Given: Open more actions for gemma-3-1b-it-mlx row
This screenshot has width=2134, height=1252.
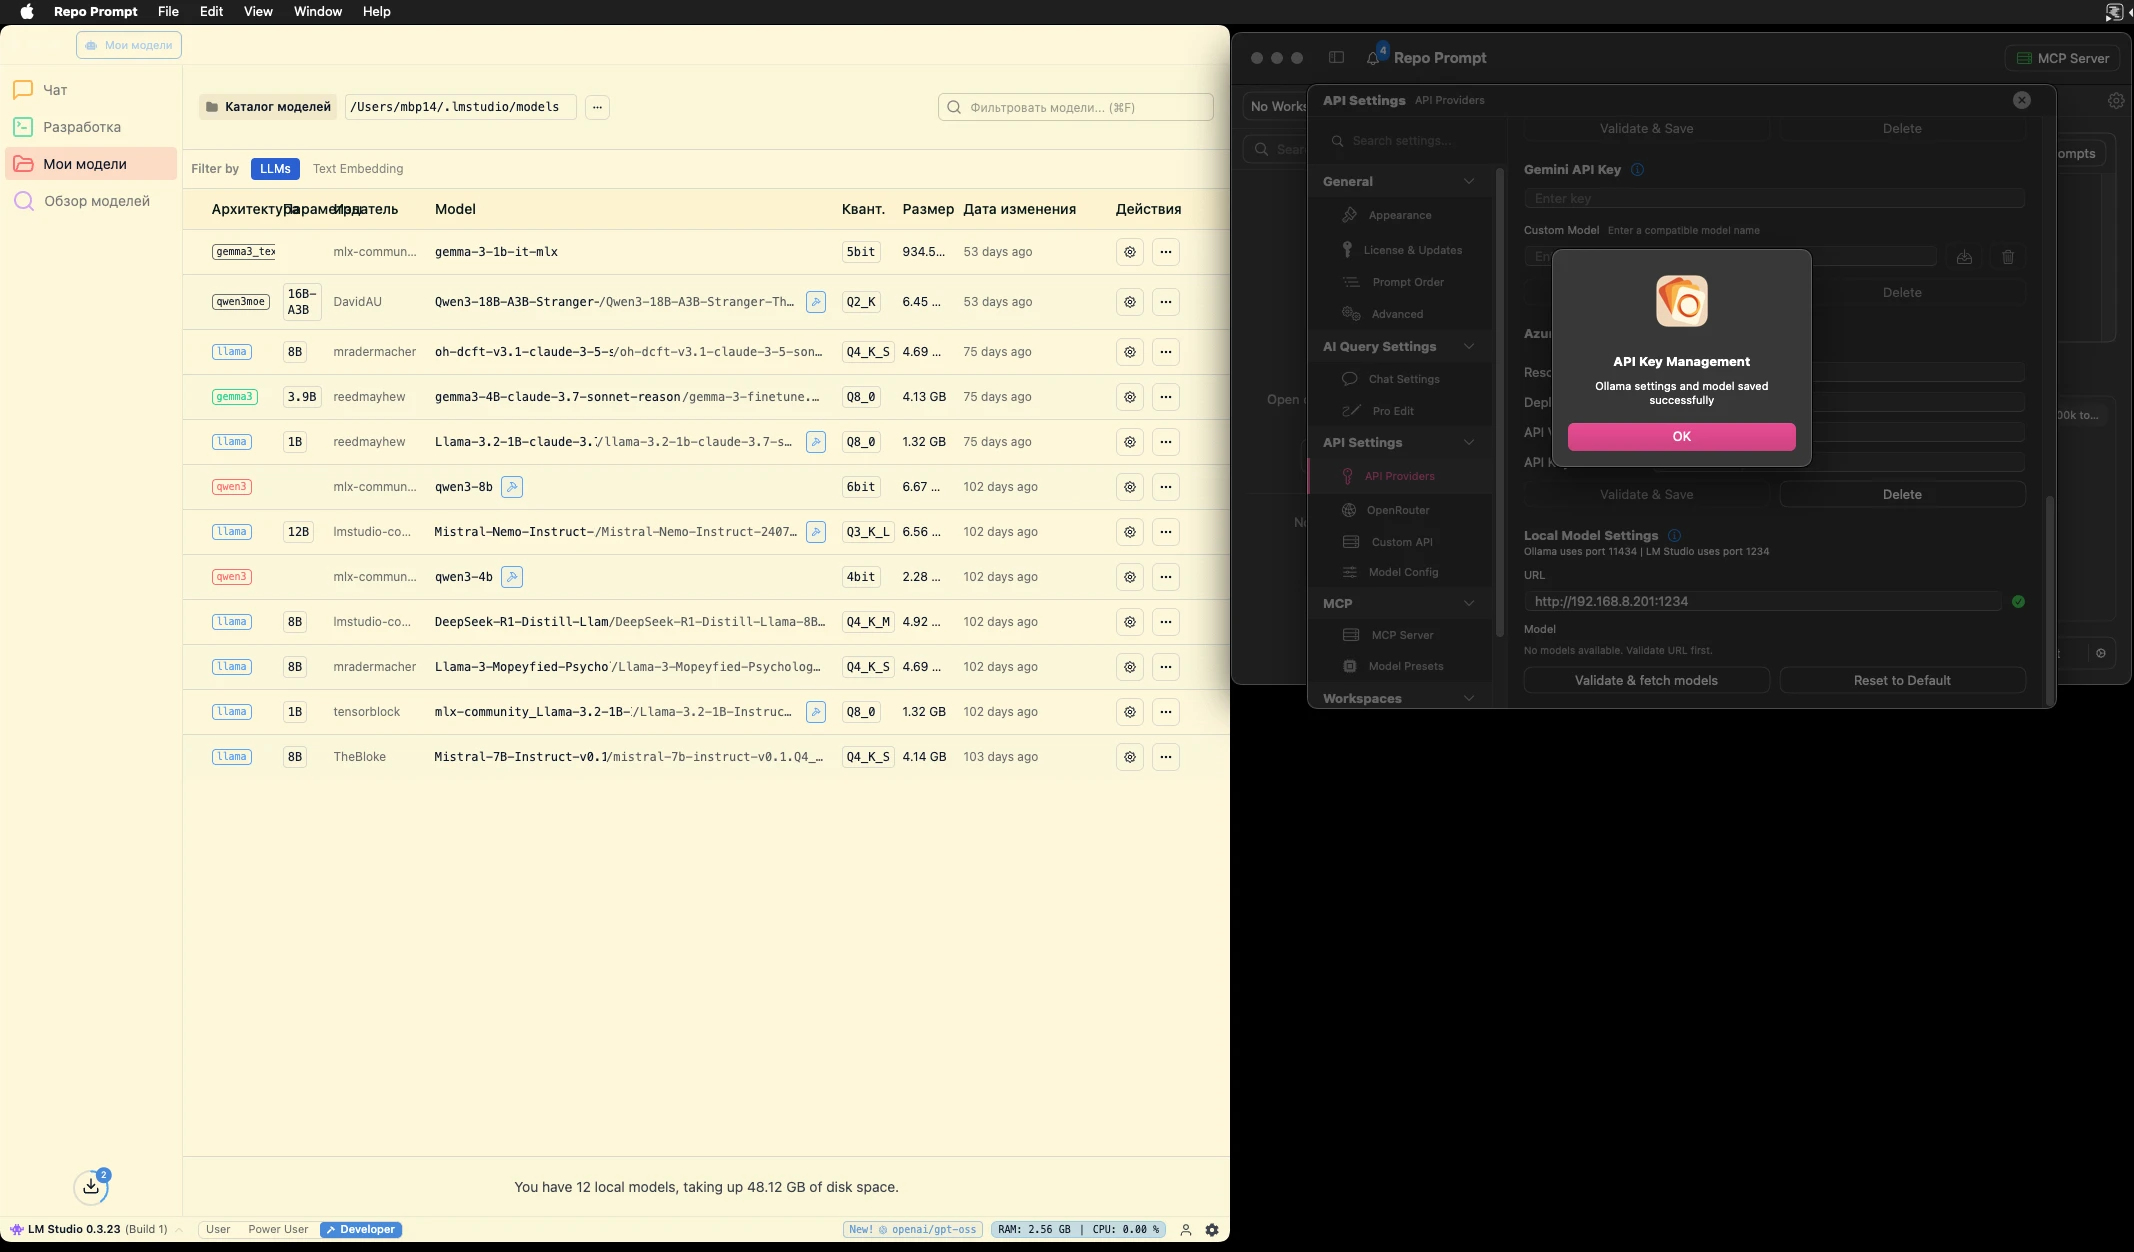Looking at the screenshot, I should point(1166,252).
